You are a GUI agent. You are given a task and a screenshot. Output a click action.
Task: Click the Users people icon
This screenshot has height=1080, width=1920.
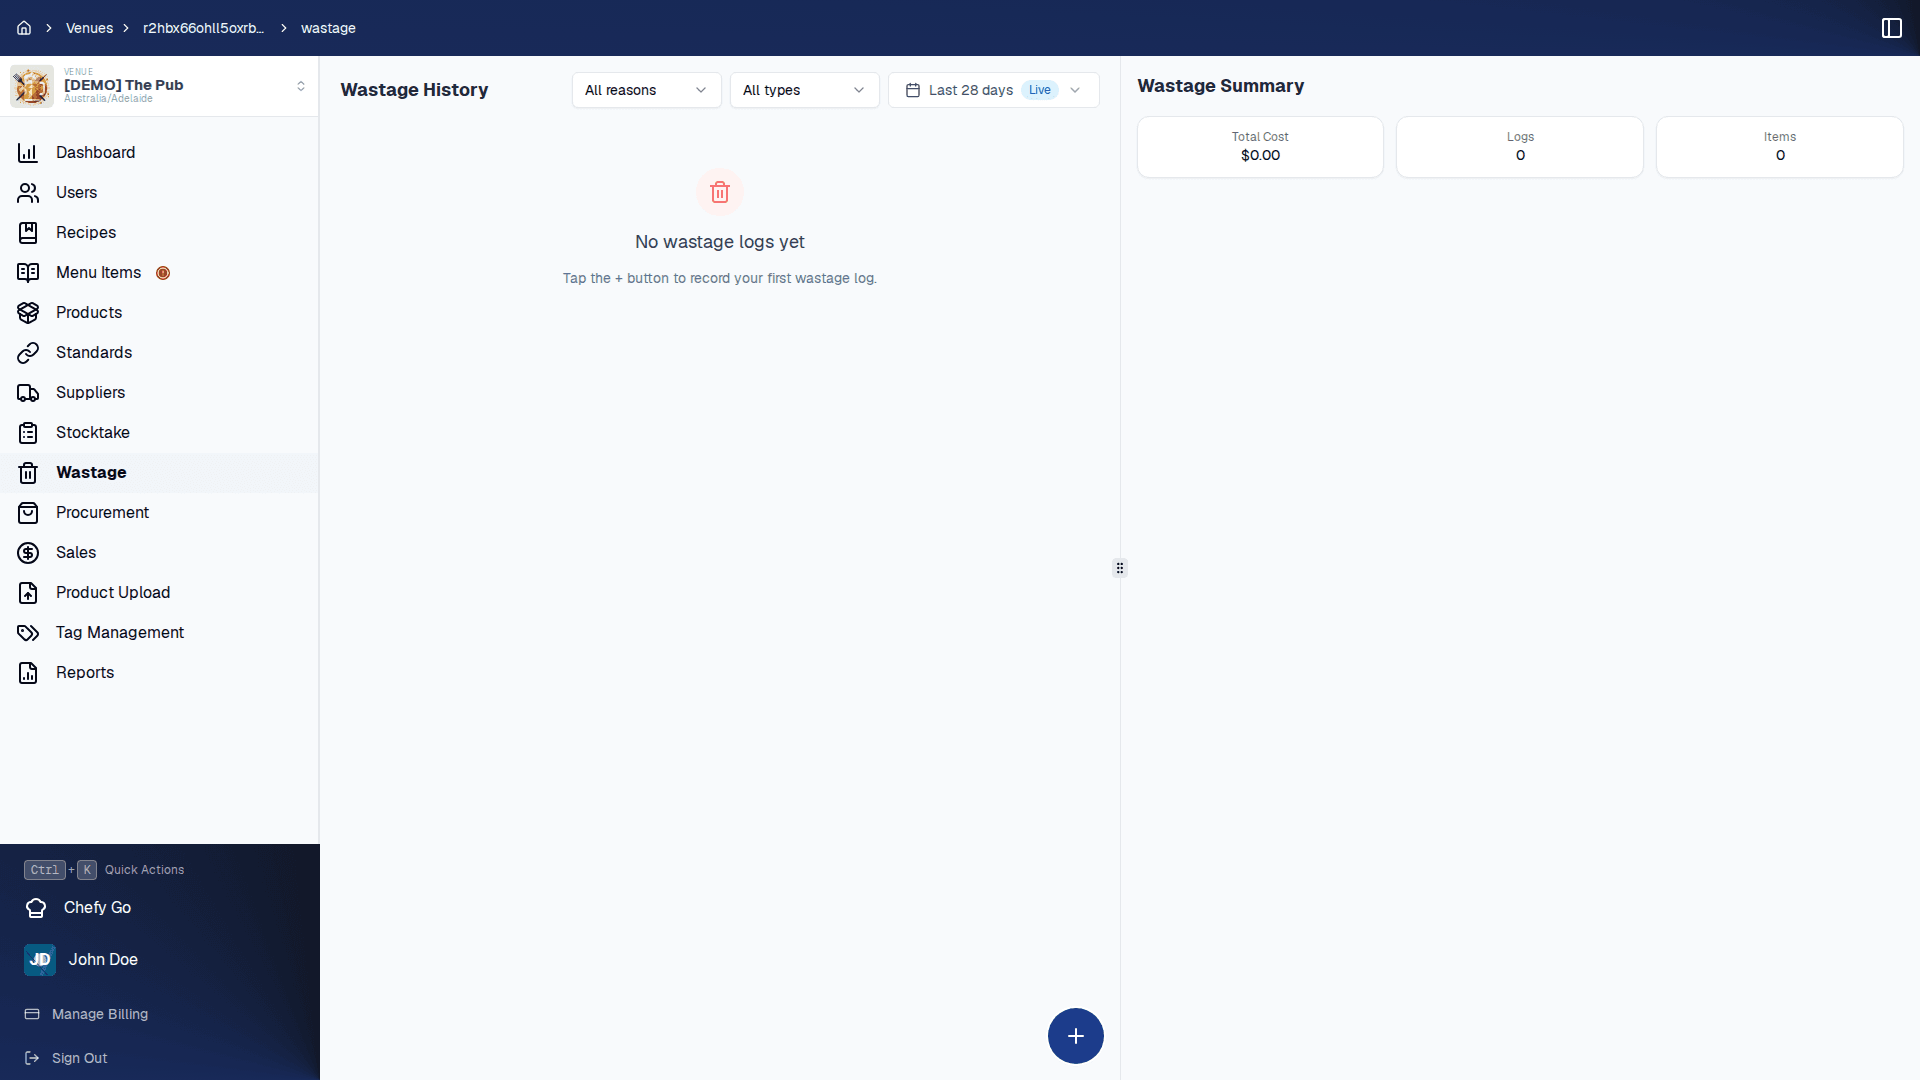[x=28, y=193]
